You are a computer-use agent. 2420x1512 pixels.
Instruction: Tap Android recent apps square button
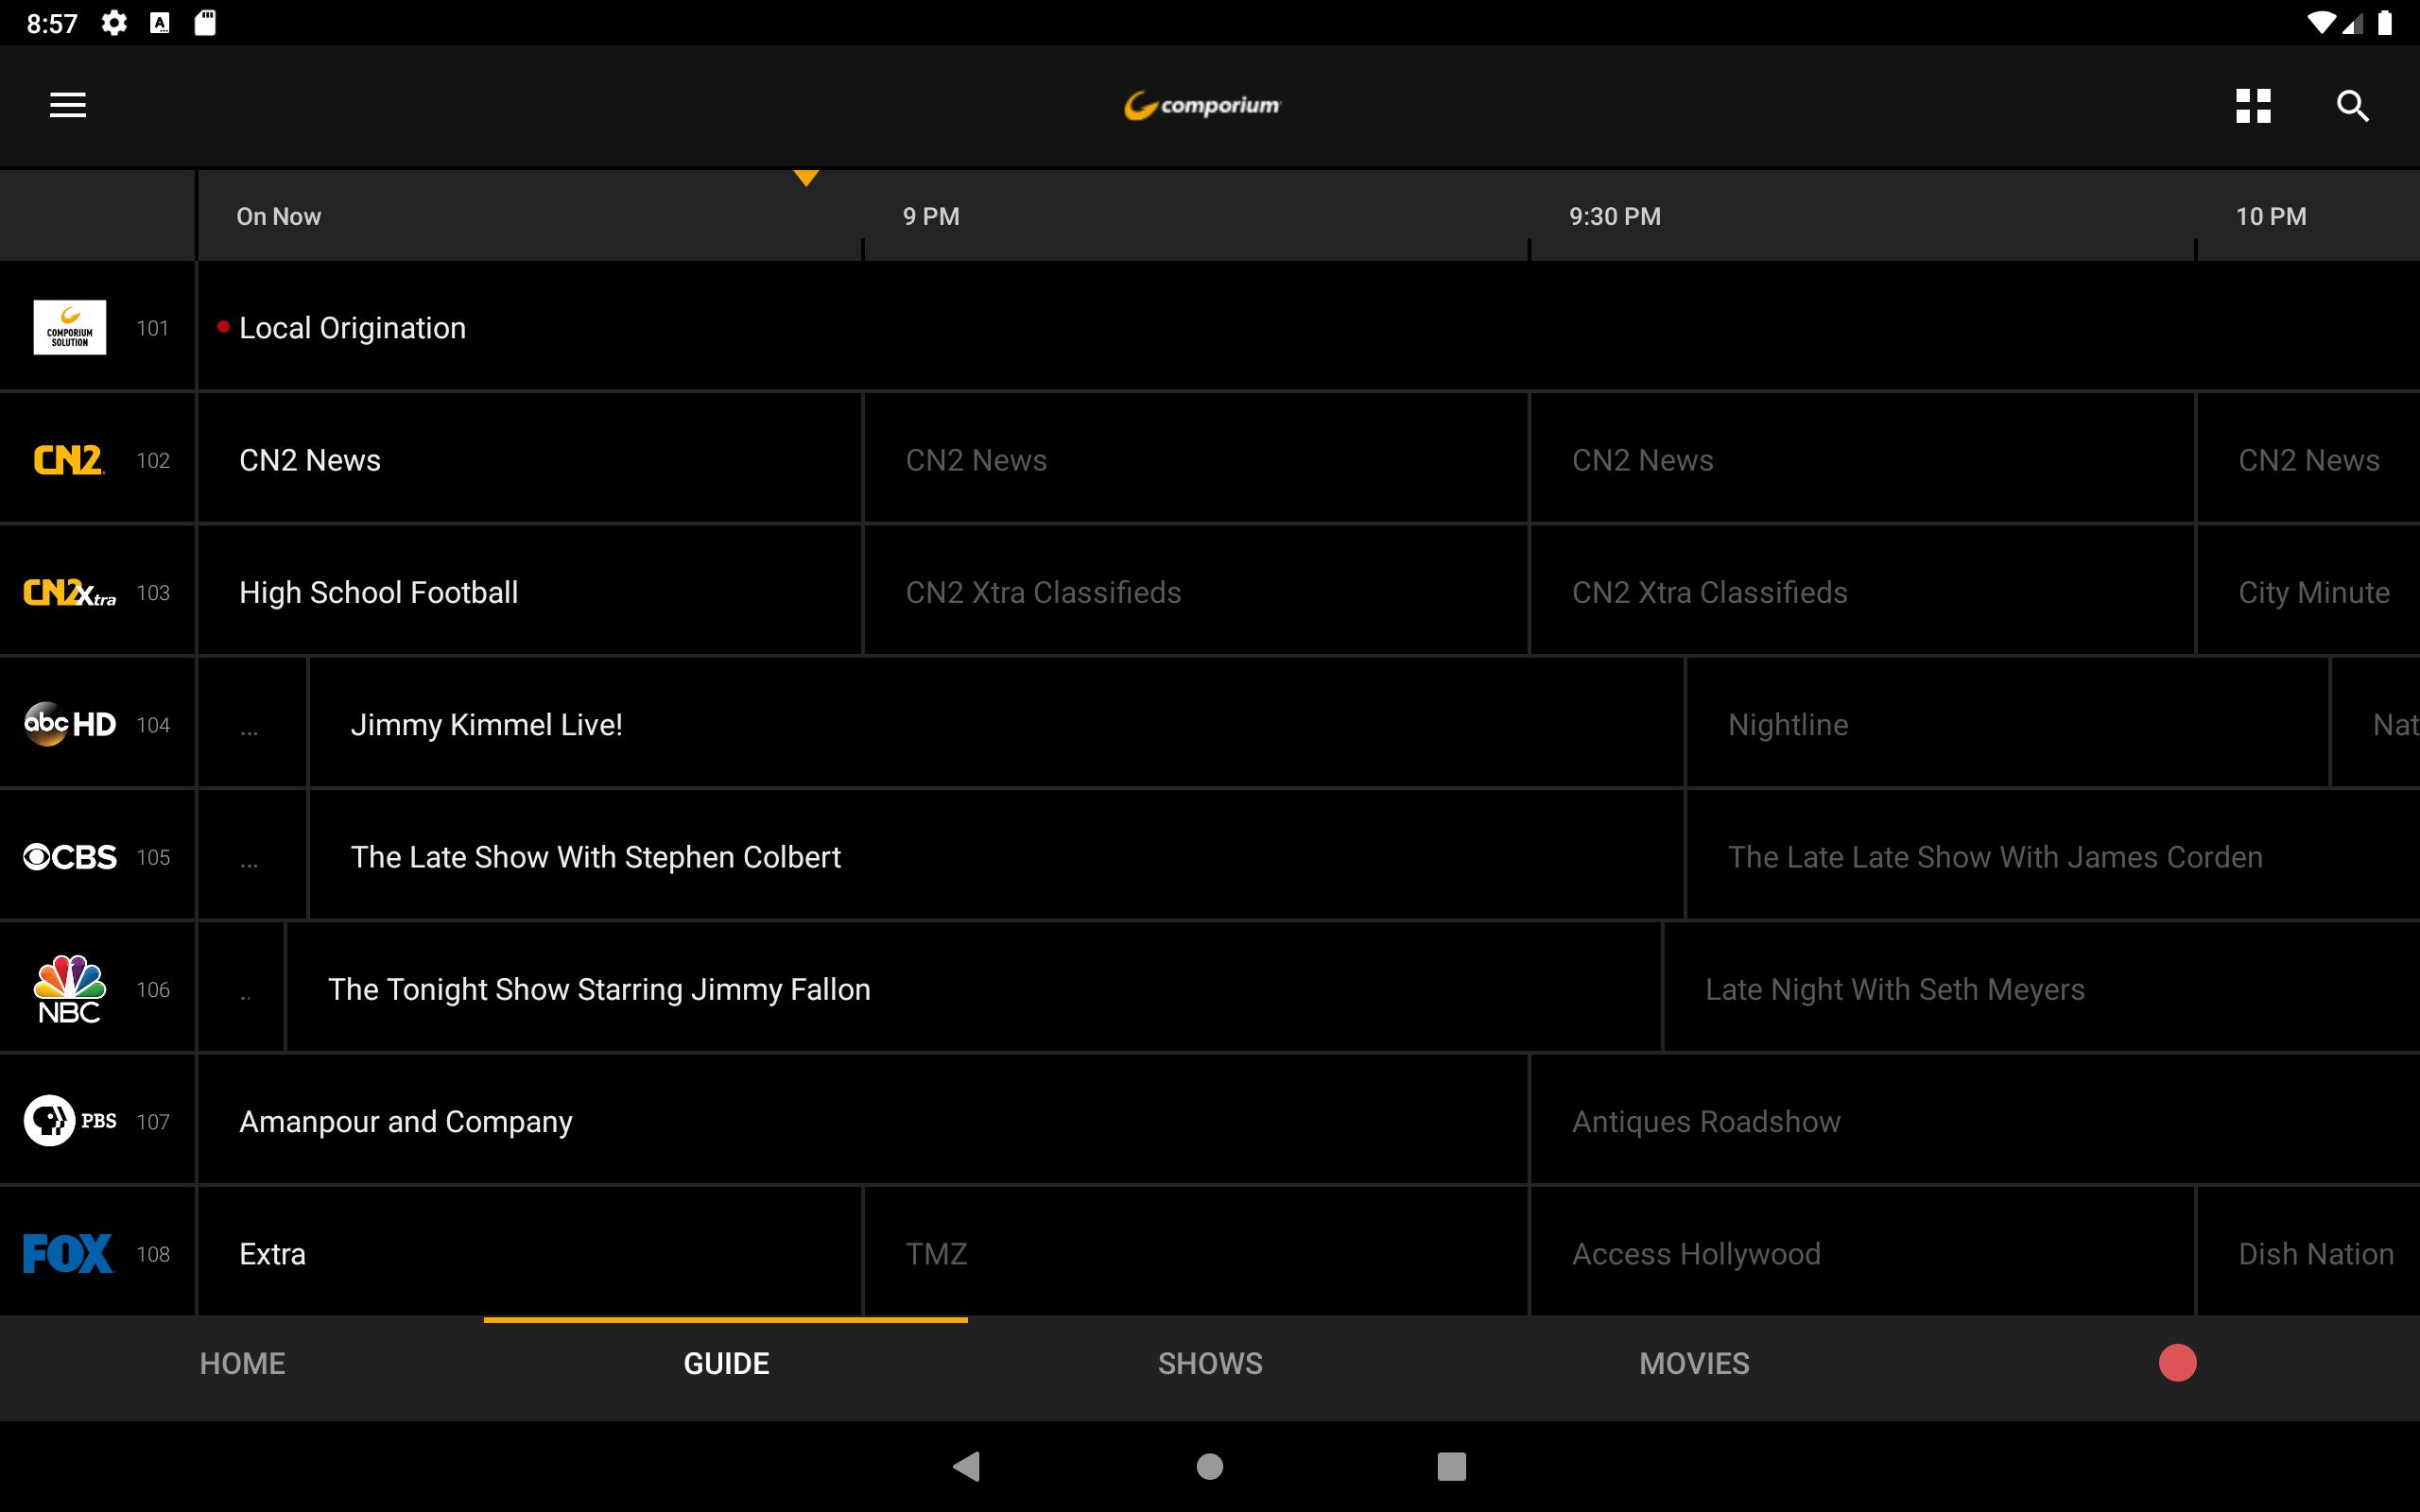pos(1451,1466)
